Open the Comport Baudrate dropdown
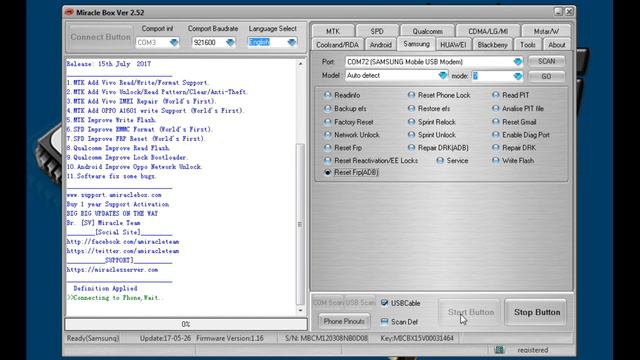640x360 pixels. tap(230, 42)
